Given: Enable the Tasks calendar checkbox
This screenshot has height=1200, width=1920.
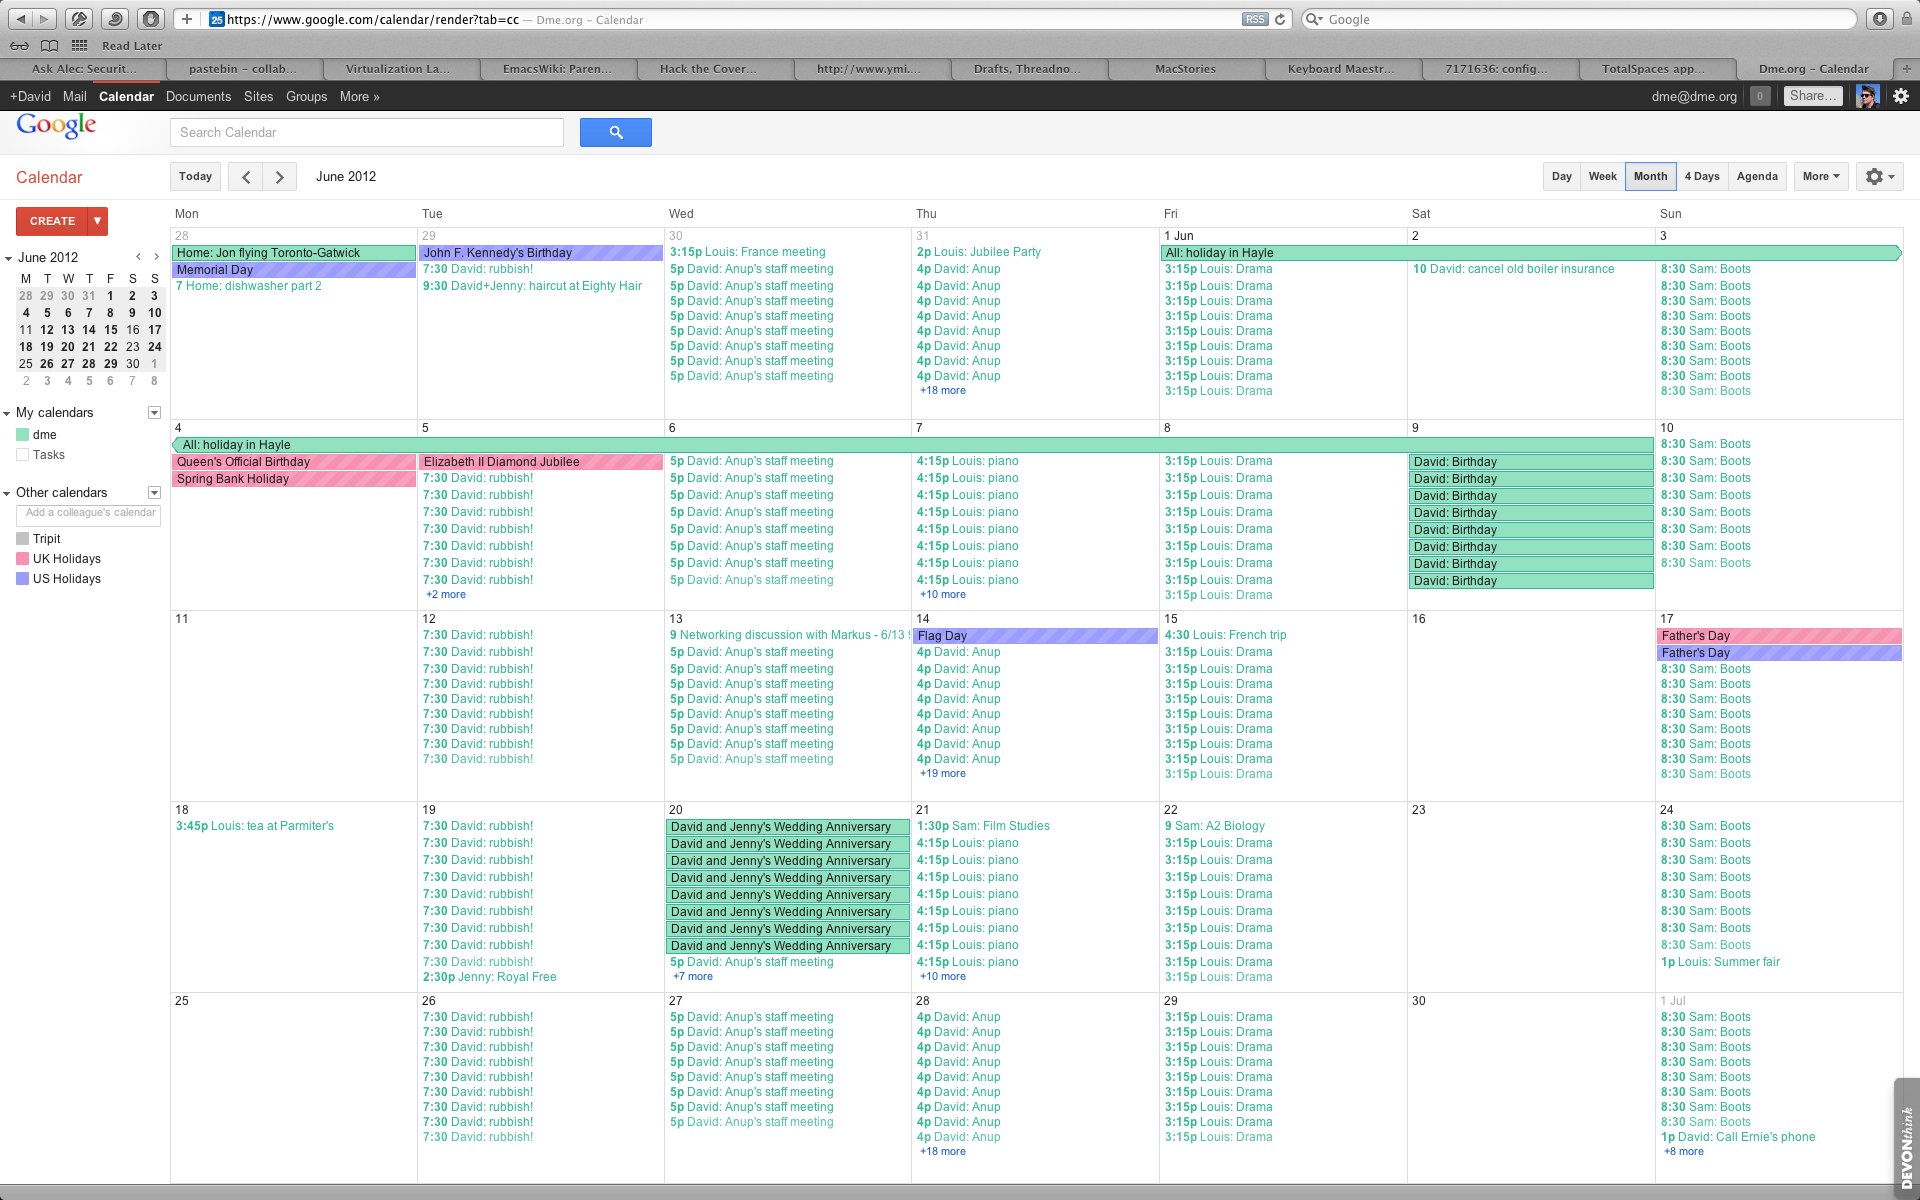Looking at the screenshot, I should (23, 455).
